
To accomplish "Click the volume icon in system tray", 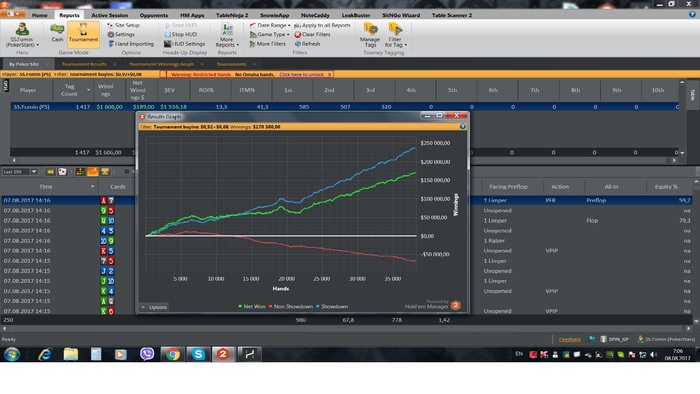I will (654, 354).
